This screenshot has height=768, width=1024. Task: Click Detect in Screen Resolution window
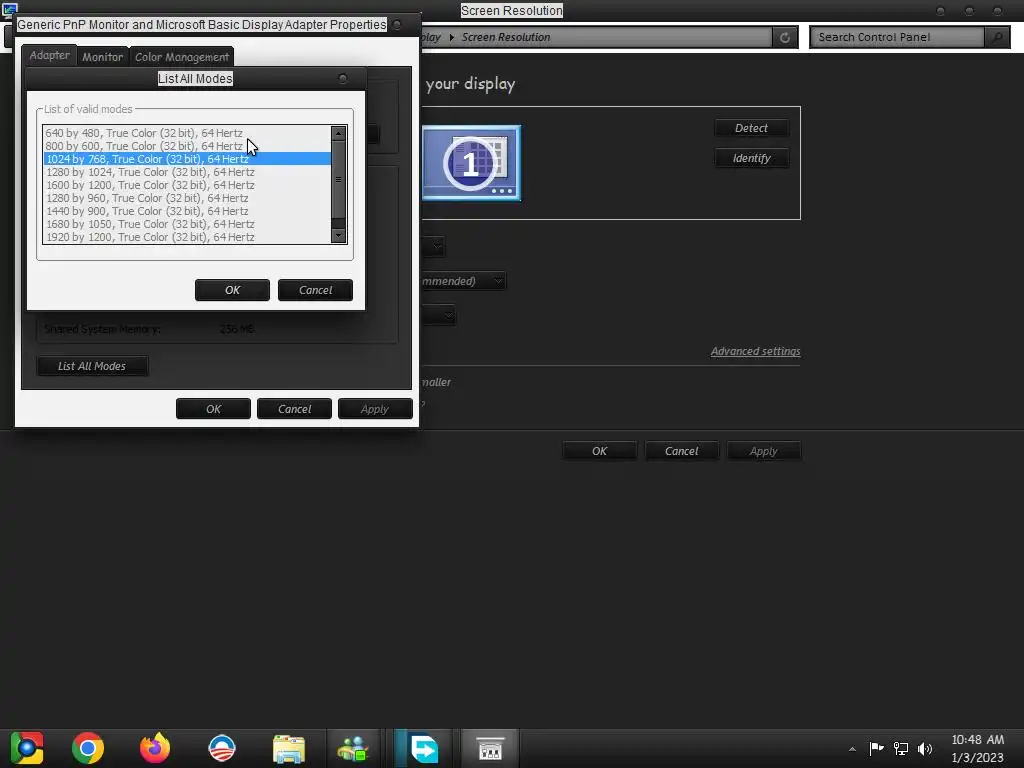(752, 128)
